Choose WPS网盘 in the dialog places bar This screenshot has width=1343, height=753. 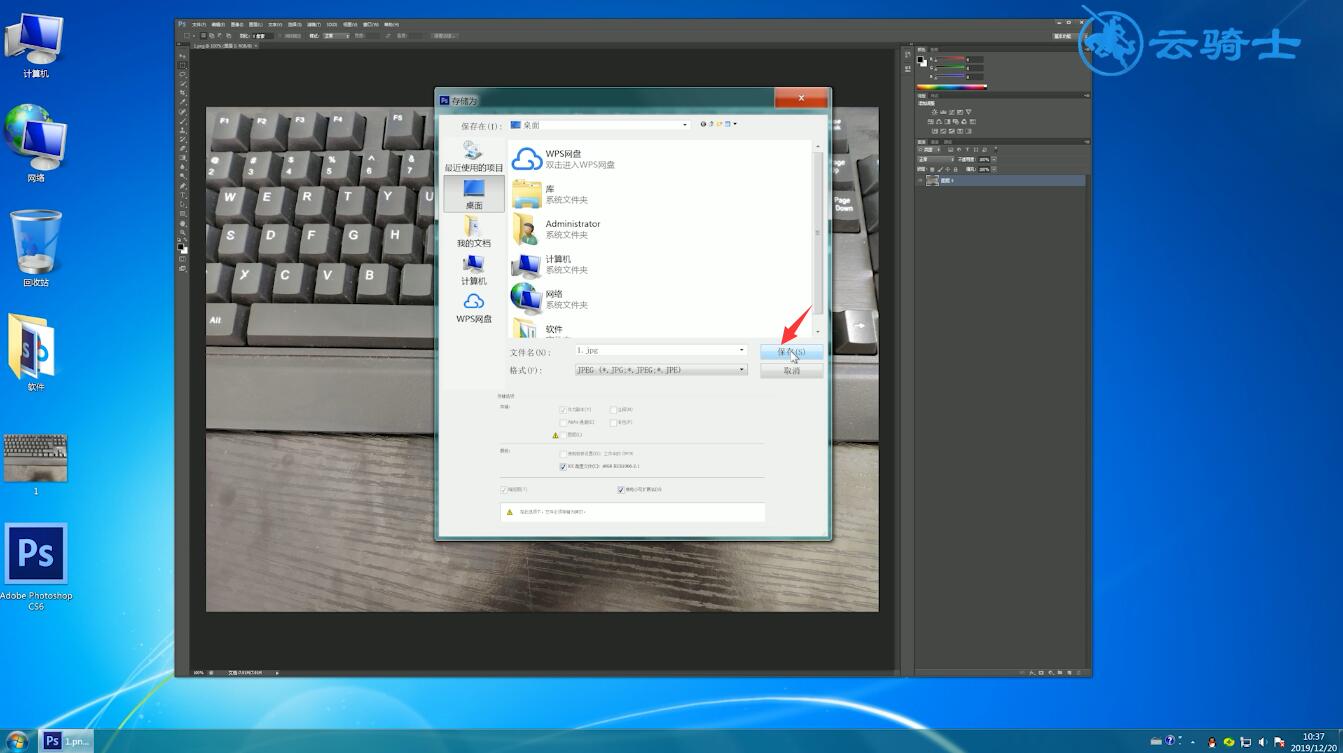pos(474,308)
